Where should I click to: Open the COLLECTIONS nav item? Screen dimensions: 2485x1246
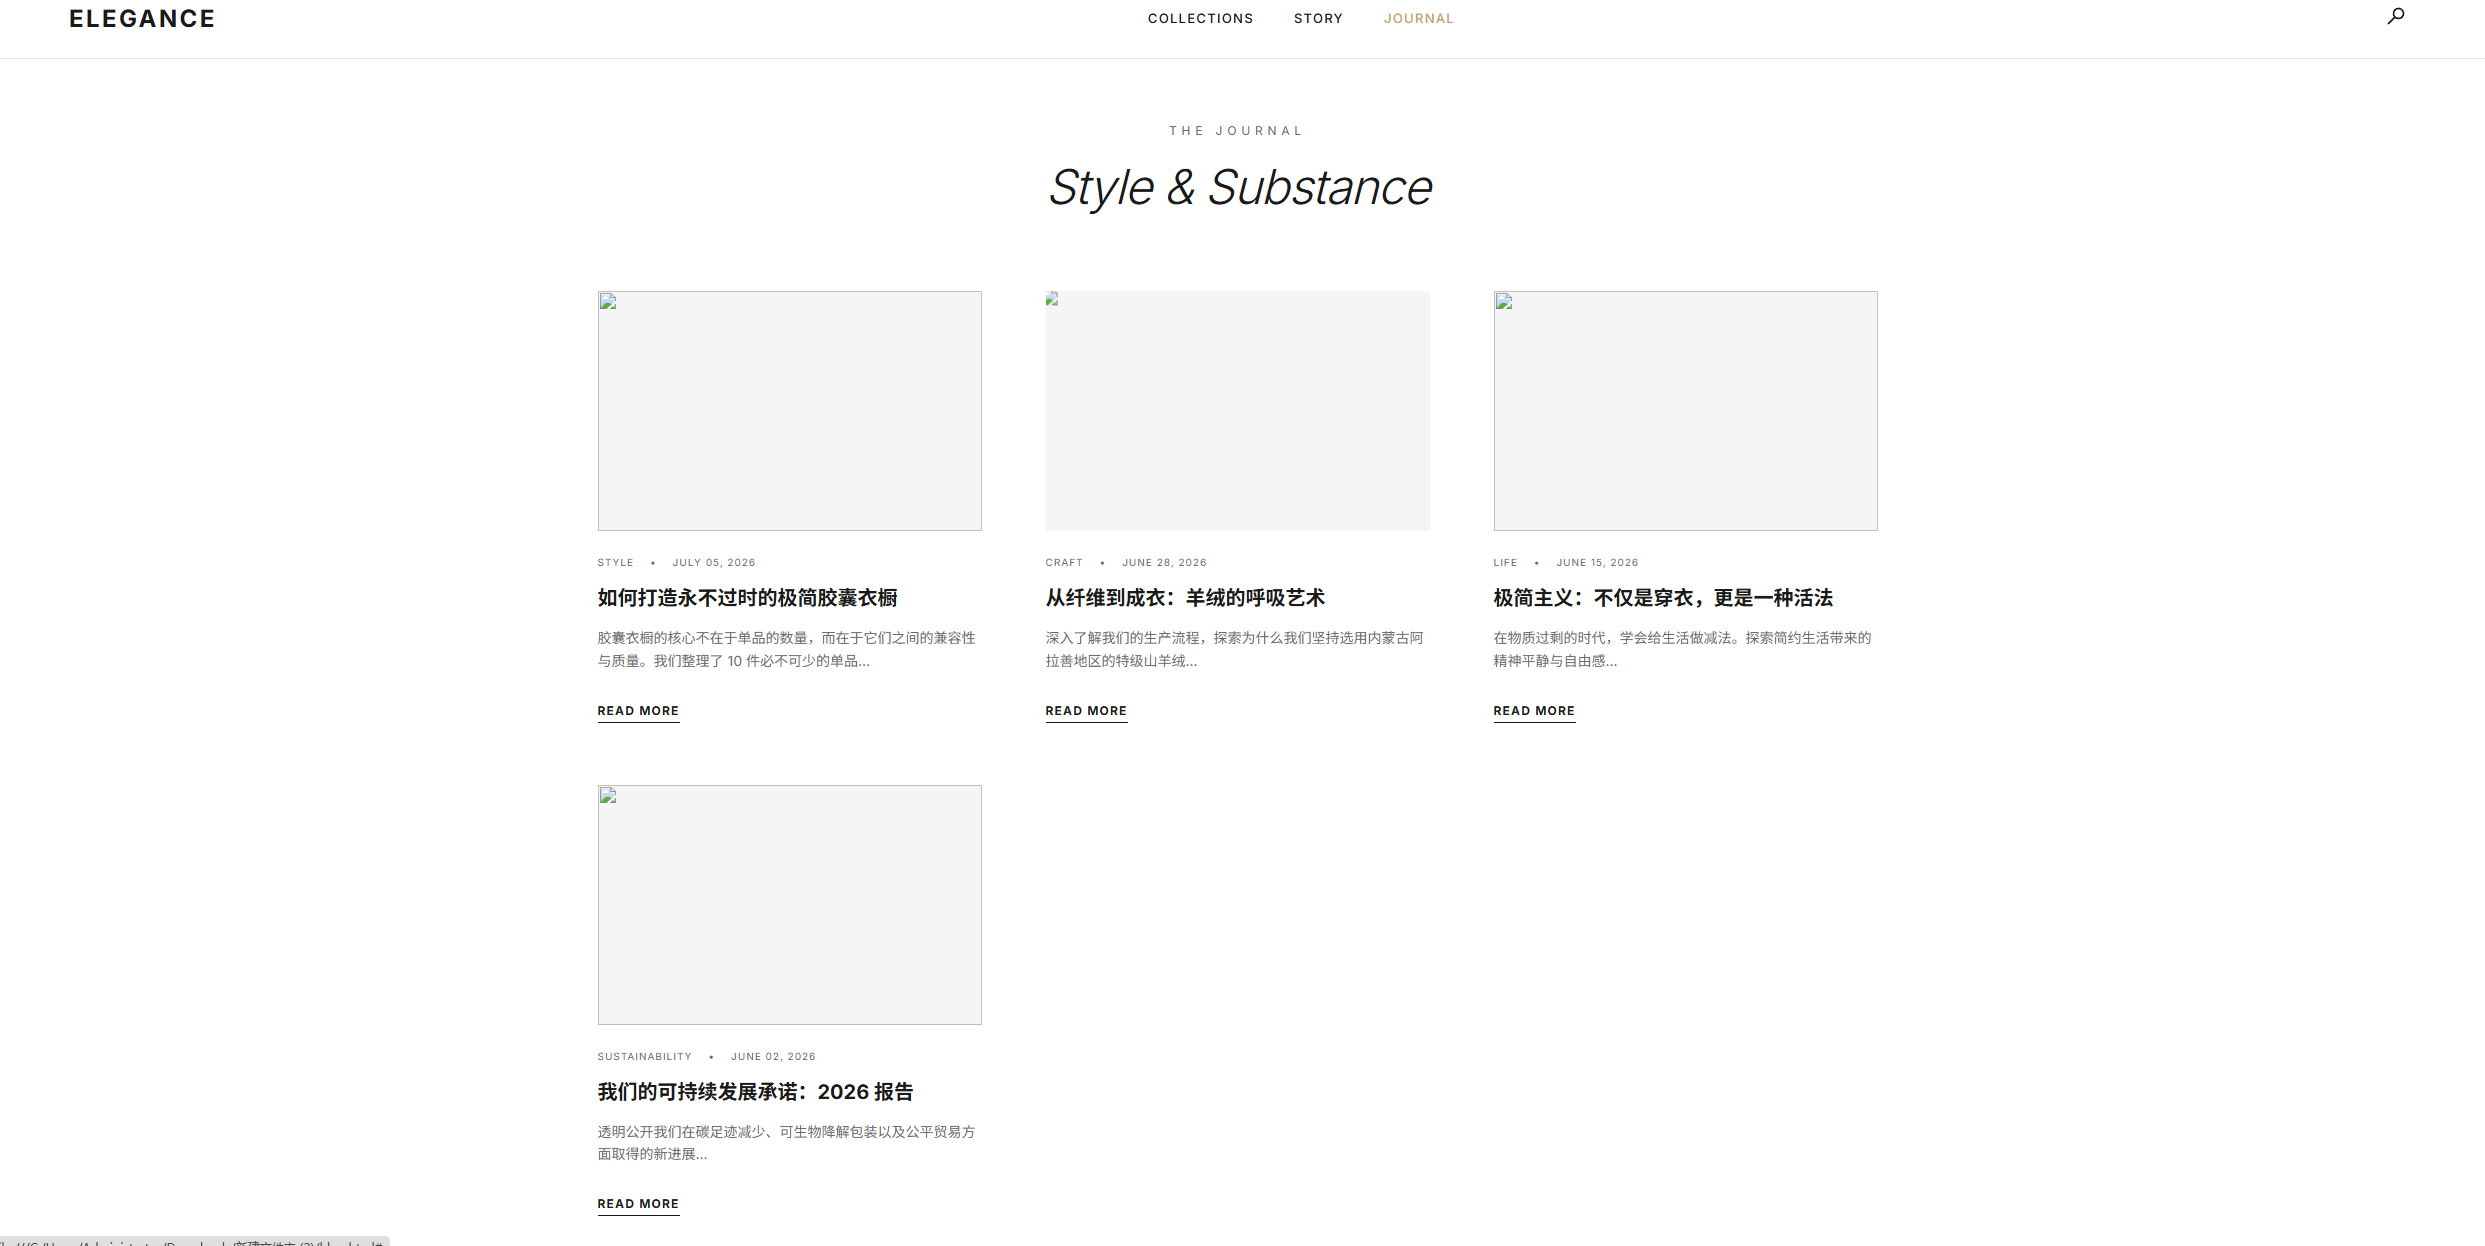(x=1200, y=19)
